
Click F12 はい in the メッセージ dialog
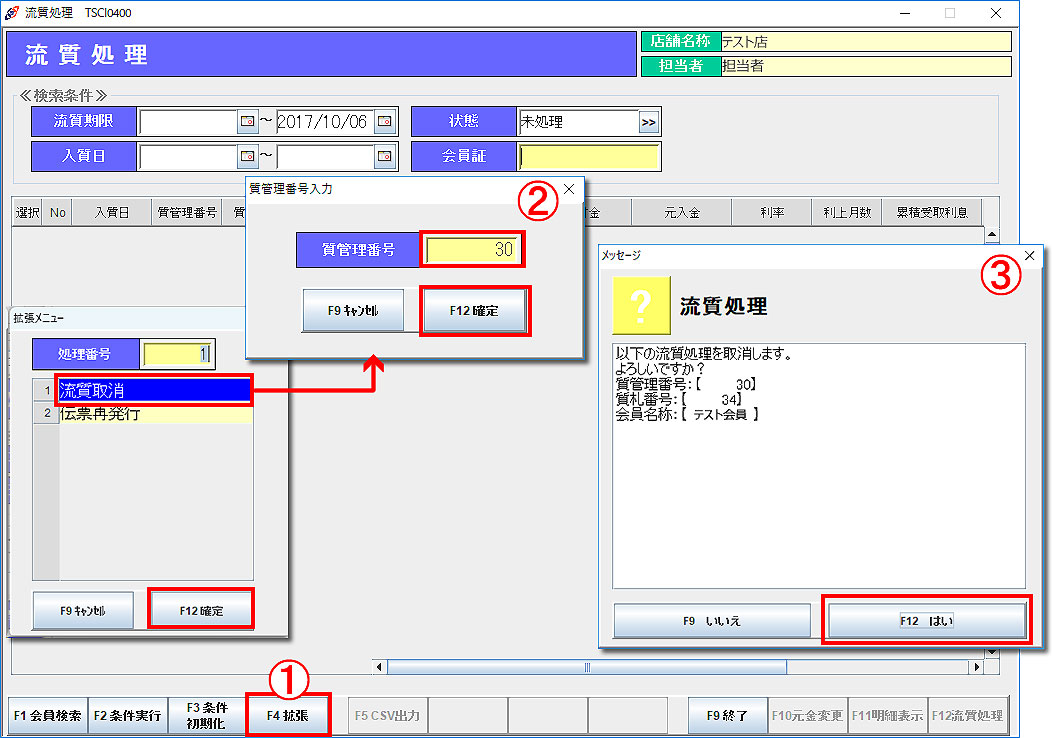pyautogui.click(x=927, y=621)
